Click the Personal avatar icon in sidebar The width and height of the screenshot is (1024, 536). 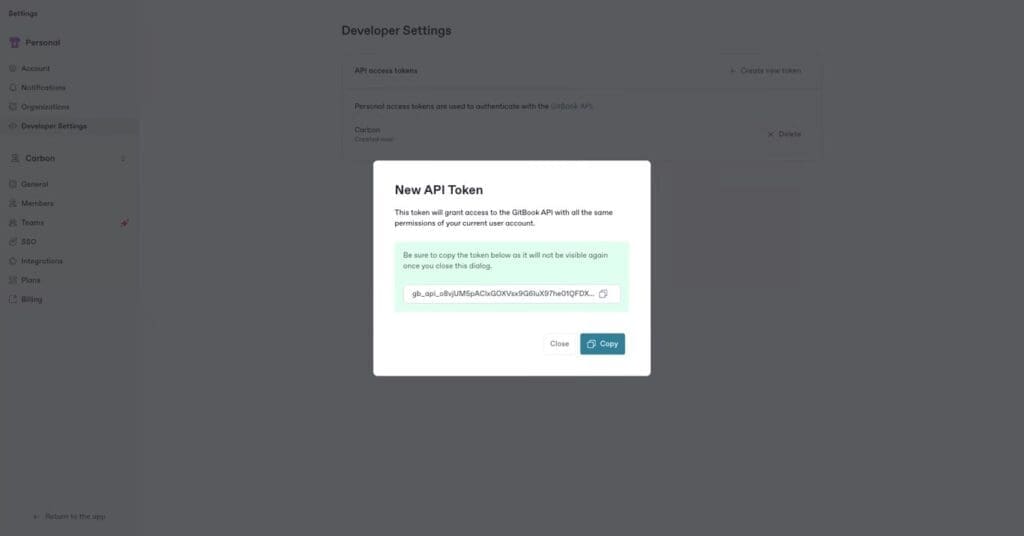[x=14, y=43]
